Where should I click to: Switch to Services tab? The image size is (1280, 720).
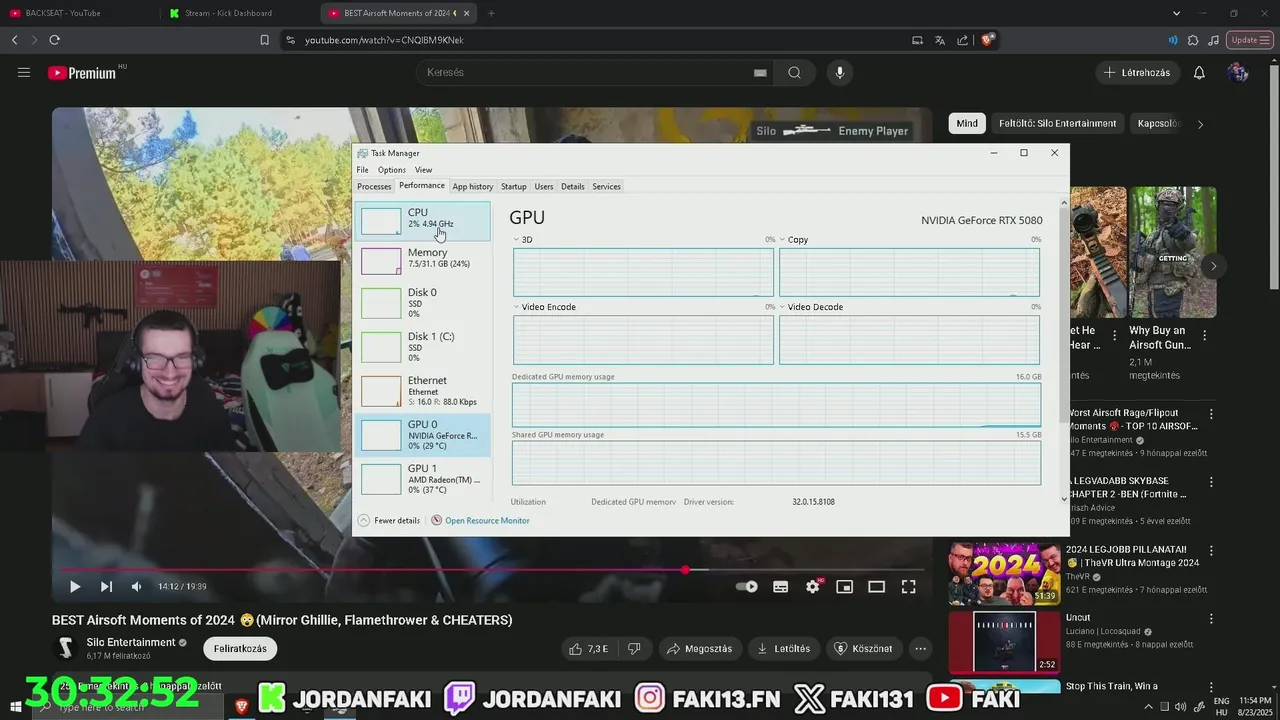[606, 186]
